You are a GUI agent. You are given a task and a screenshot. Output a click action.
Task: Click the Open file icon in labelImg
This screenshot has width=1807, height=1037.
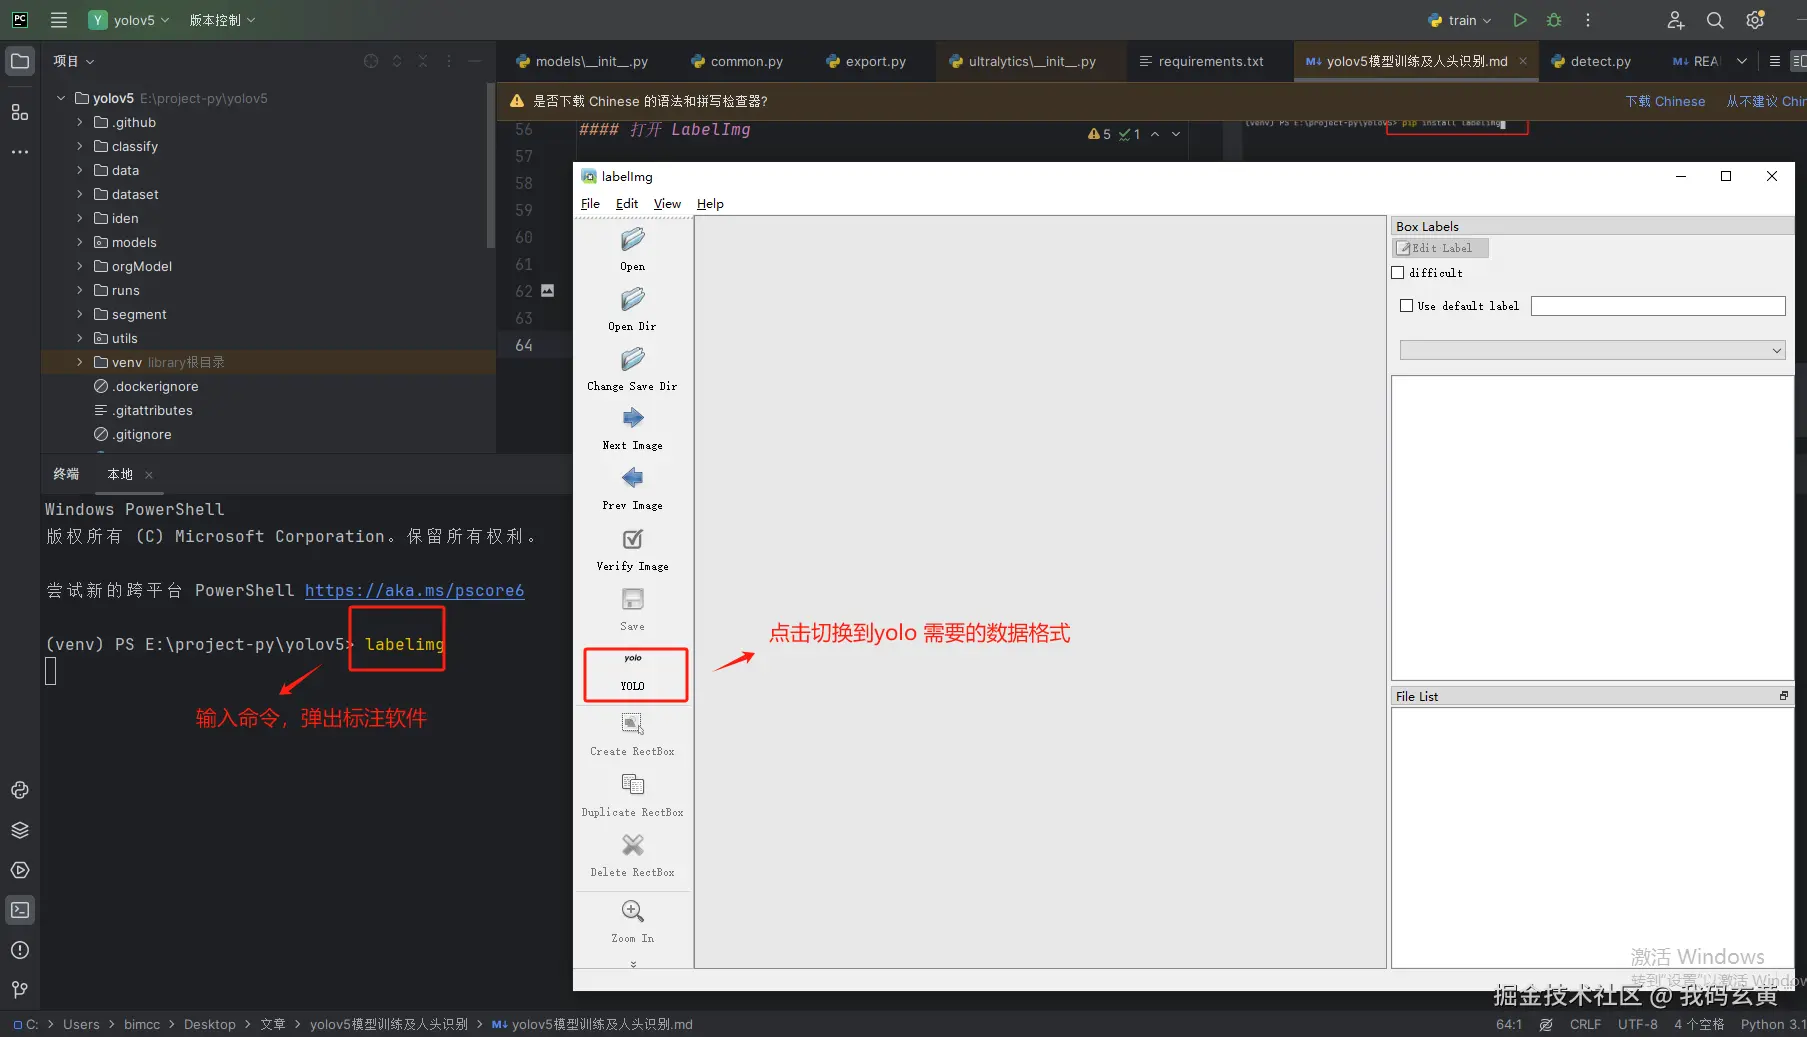tap(632, 240)
